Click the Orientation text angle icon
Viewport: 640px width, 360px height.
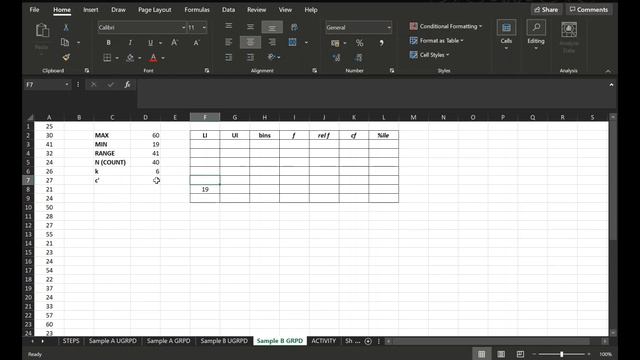(x=271, y=57)
